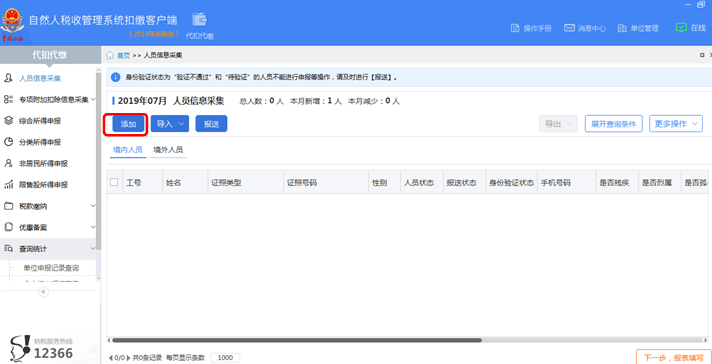Open the 代扣代缴 wallet icon in header

click(x=199, y=20)
